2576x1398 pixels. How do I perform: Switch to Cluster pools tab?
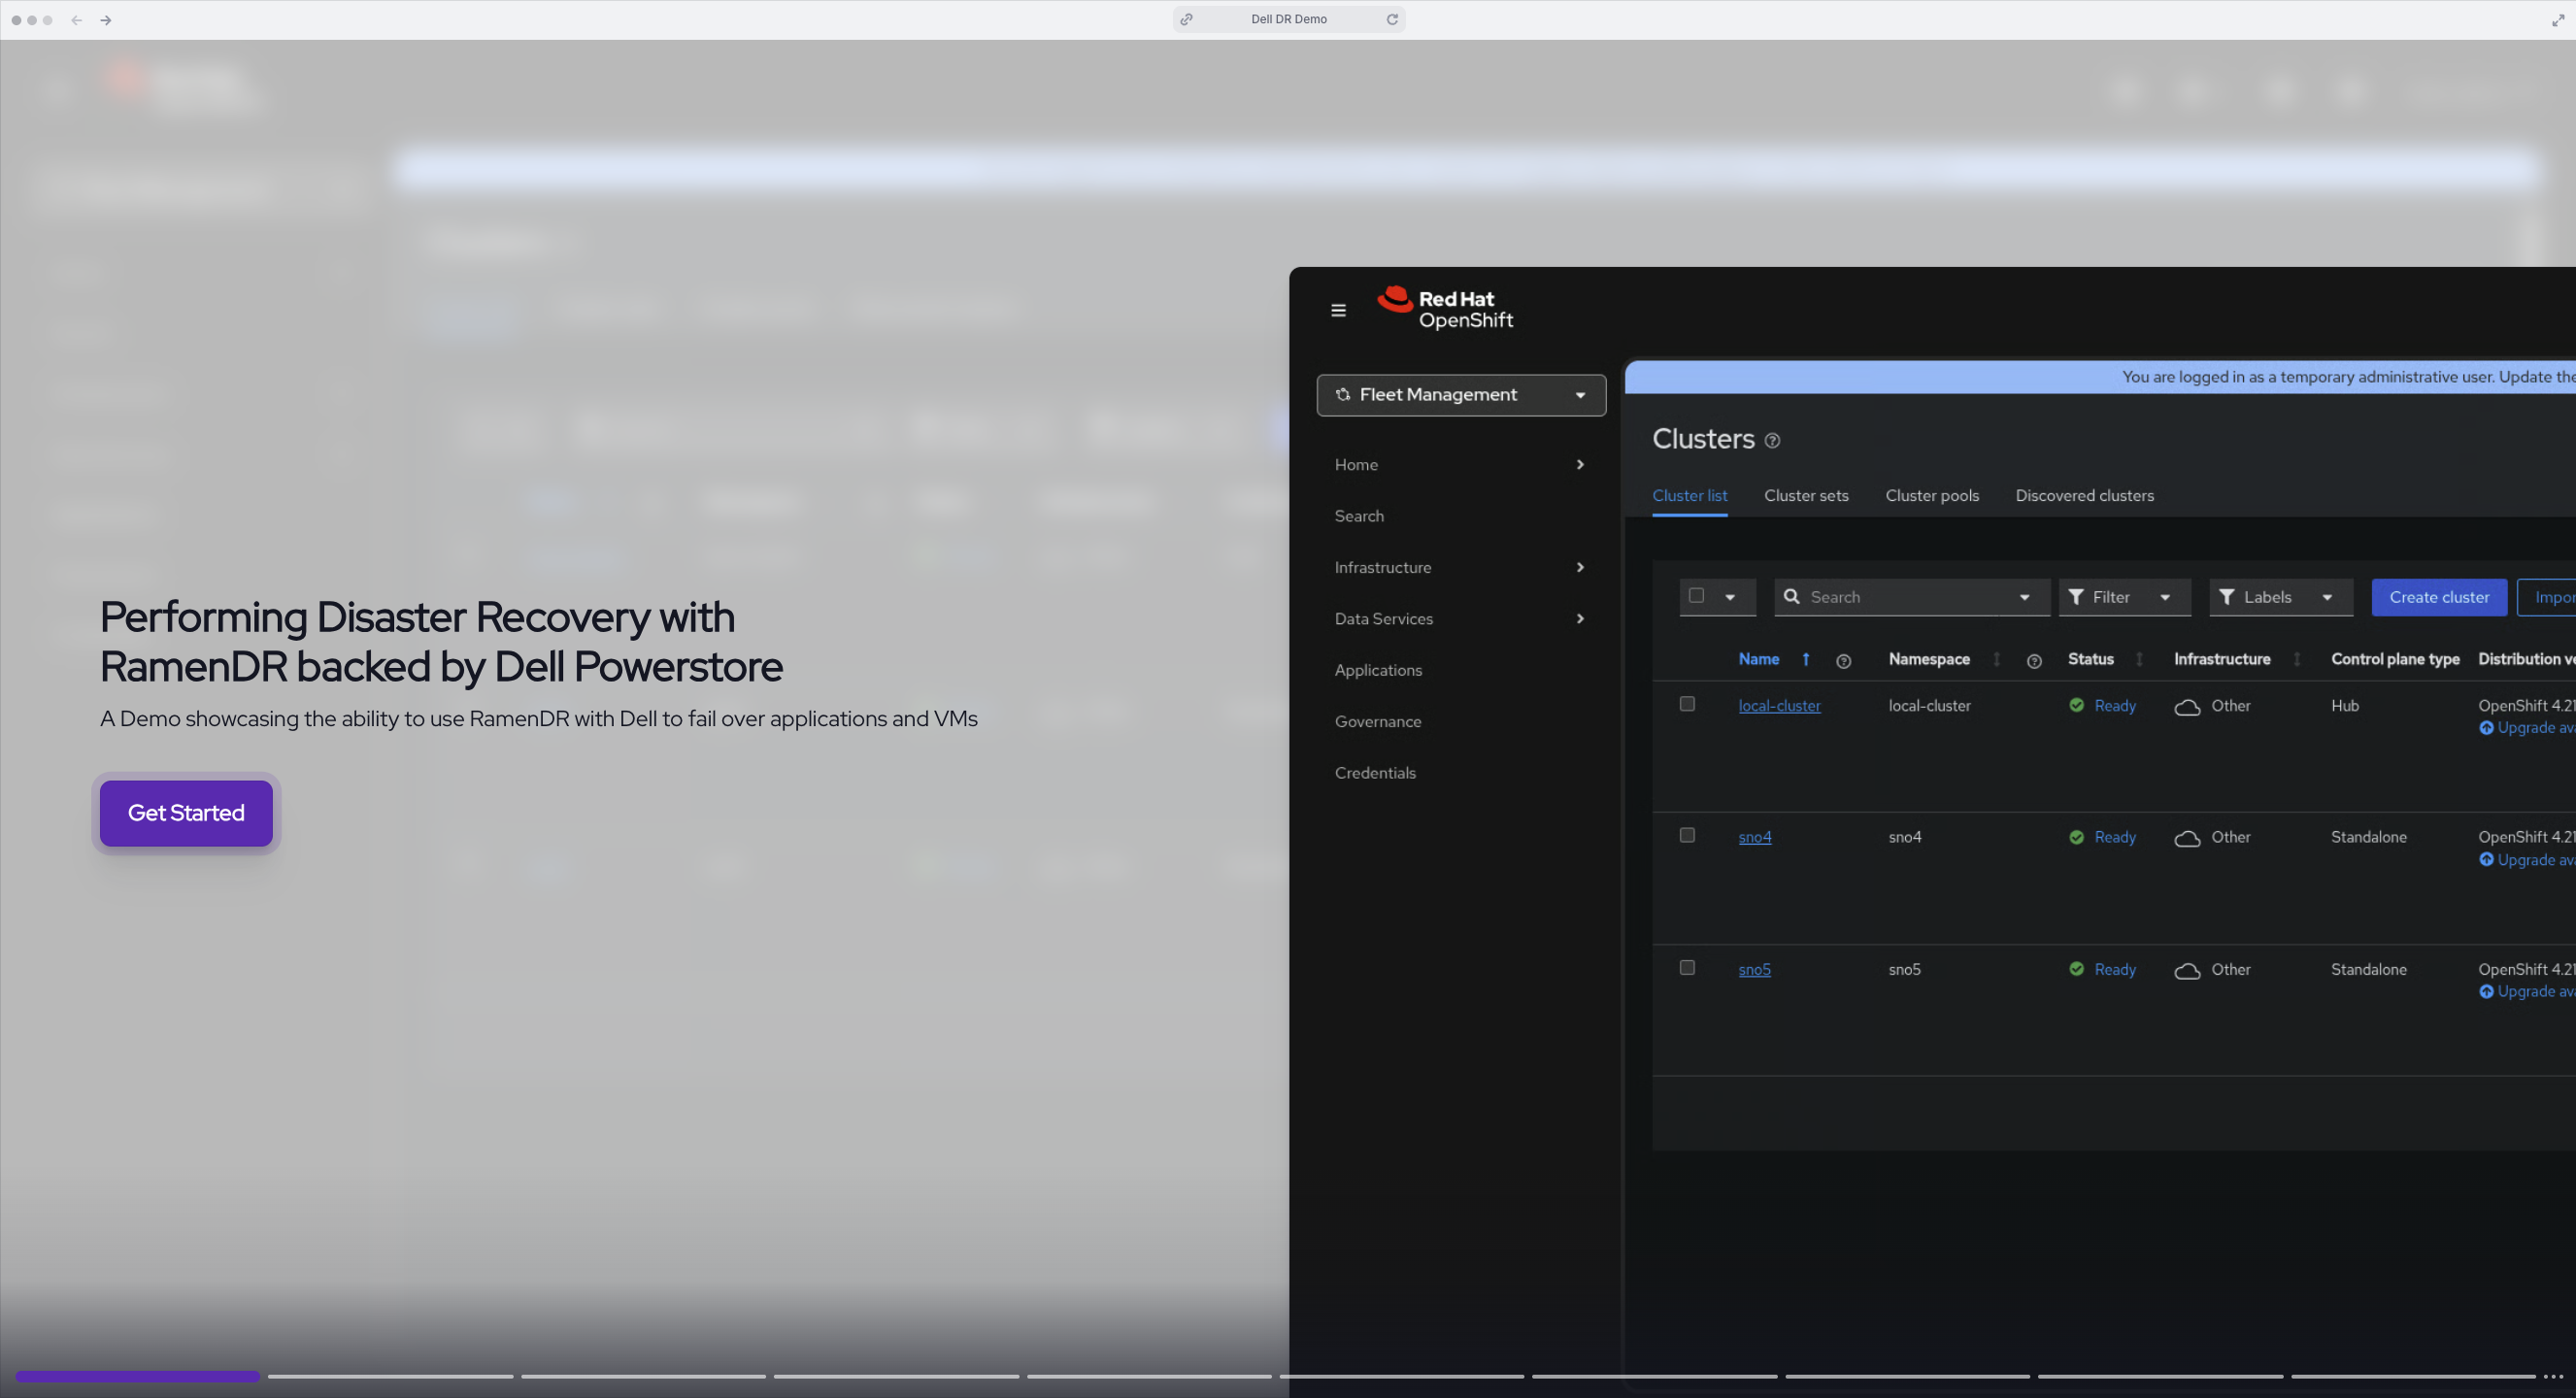(1932, 496)
